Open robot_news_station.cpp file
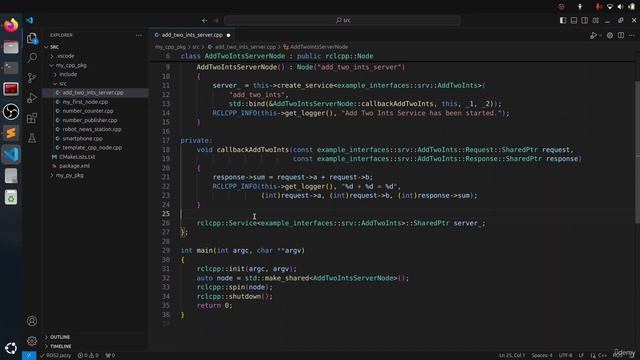This screenshot has width=640, height=360. pos(92,129)
